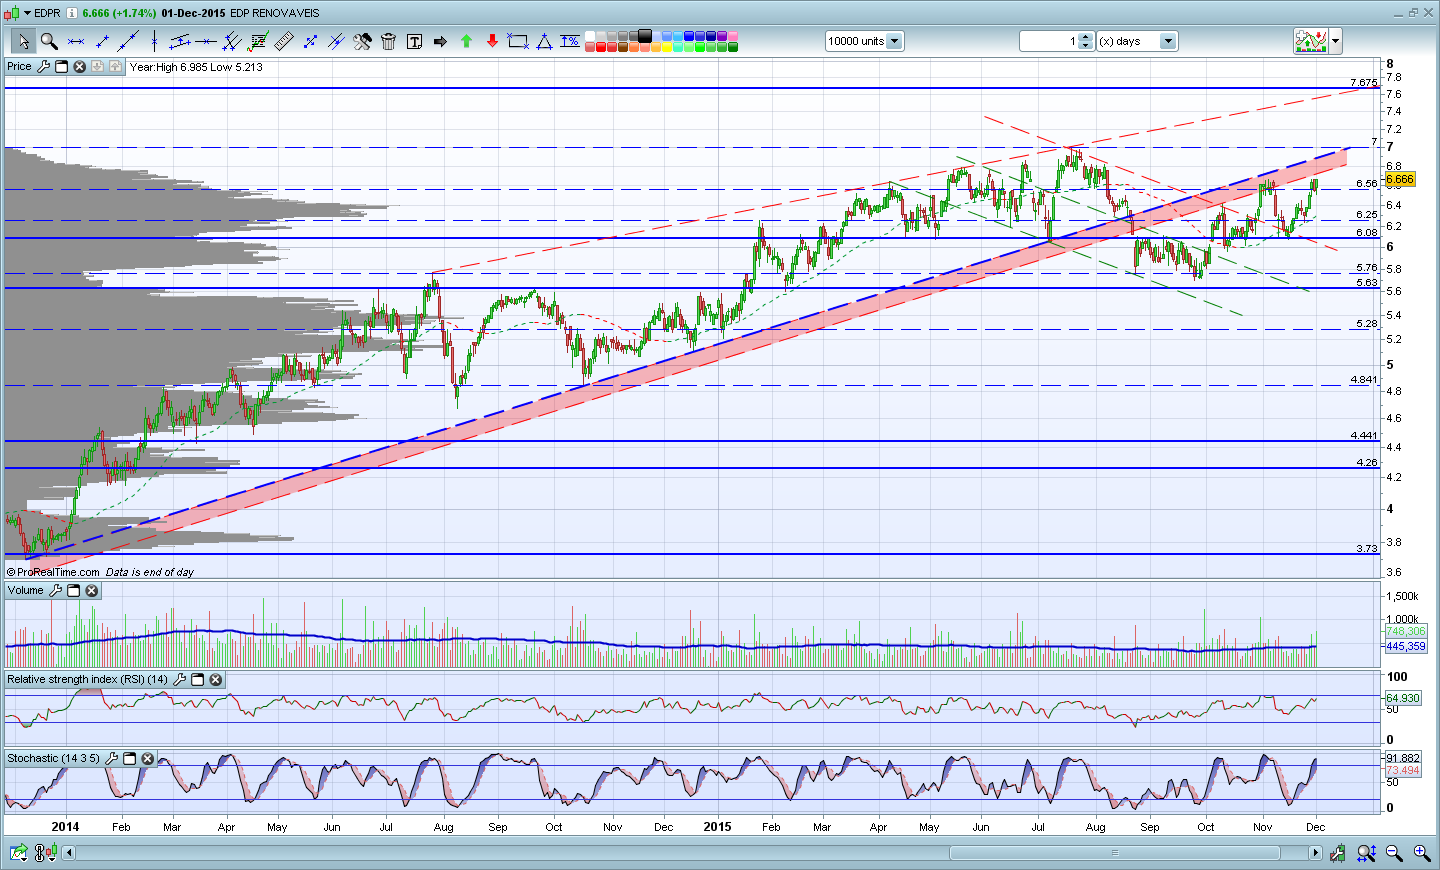1440x870 pixels.
Task: Open Volume panel wrench settings
Action: pyautogui.click(x=55, y=591)
